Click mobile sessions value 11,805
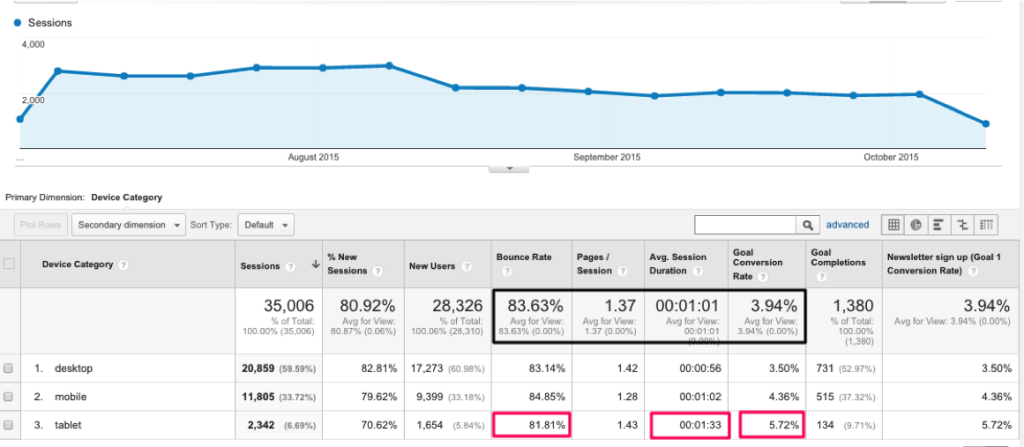Image resolution: width=1024 pixels, height=447 pixels. coord(259,396)
